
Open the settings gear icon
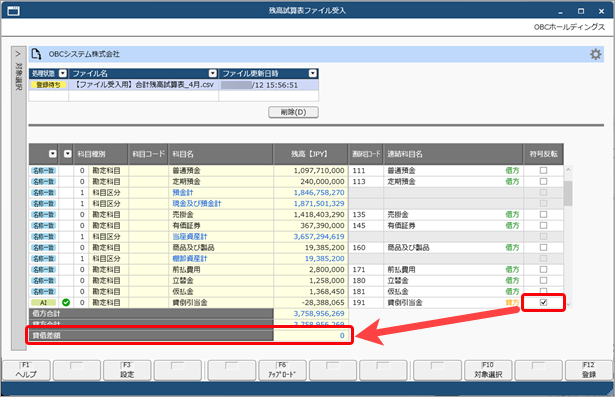(595, 54)
